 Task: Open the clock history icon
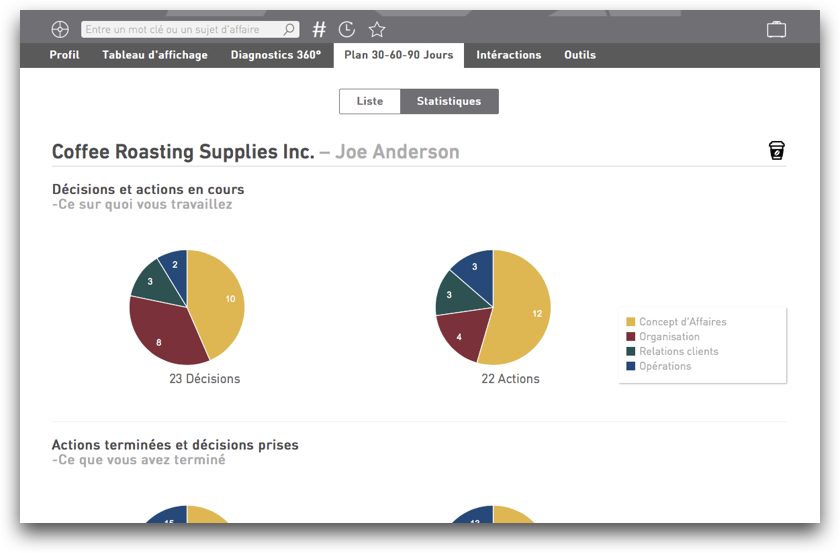tap(347, 29)
